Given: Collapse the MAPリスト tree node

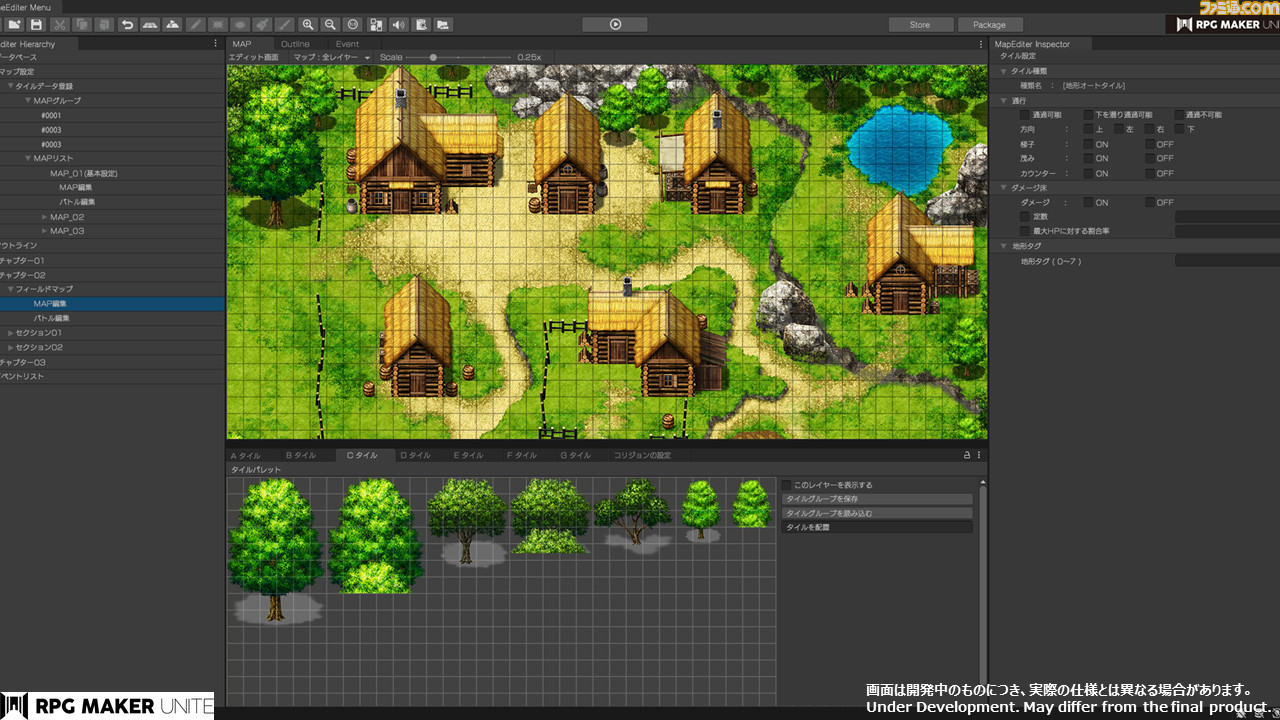Looking at the screenshot, I should pyautogui.click(x=28, y=159).
